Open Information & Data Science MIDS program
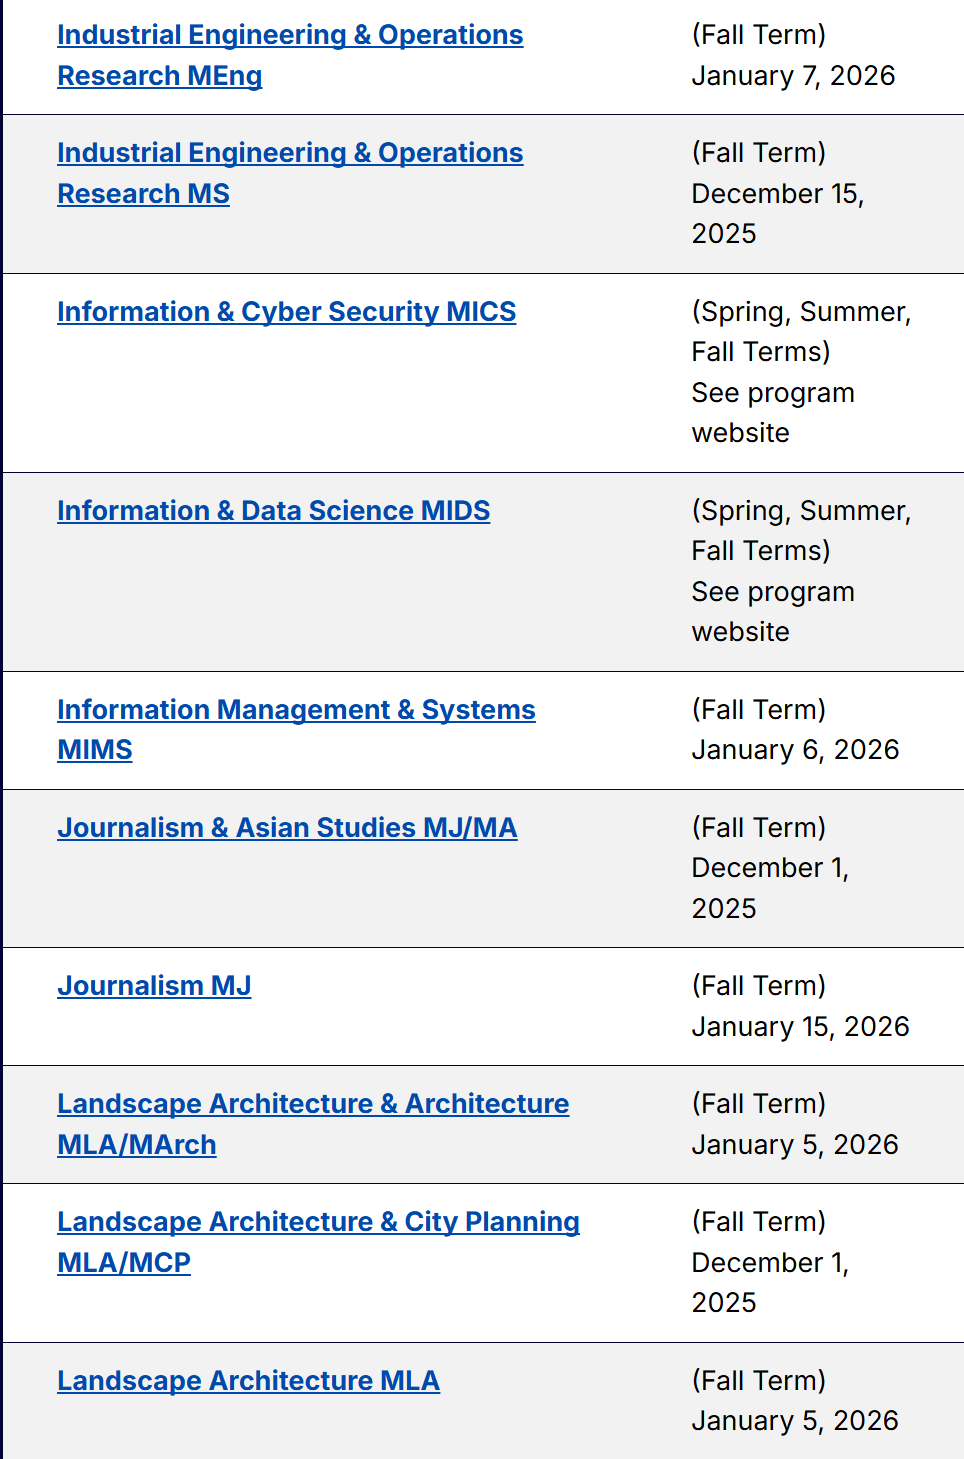 [274, 511]
